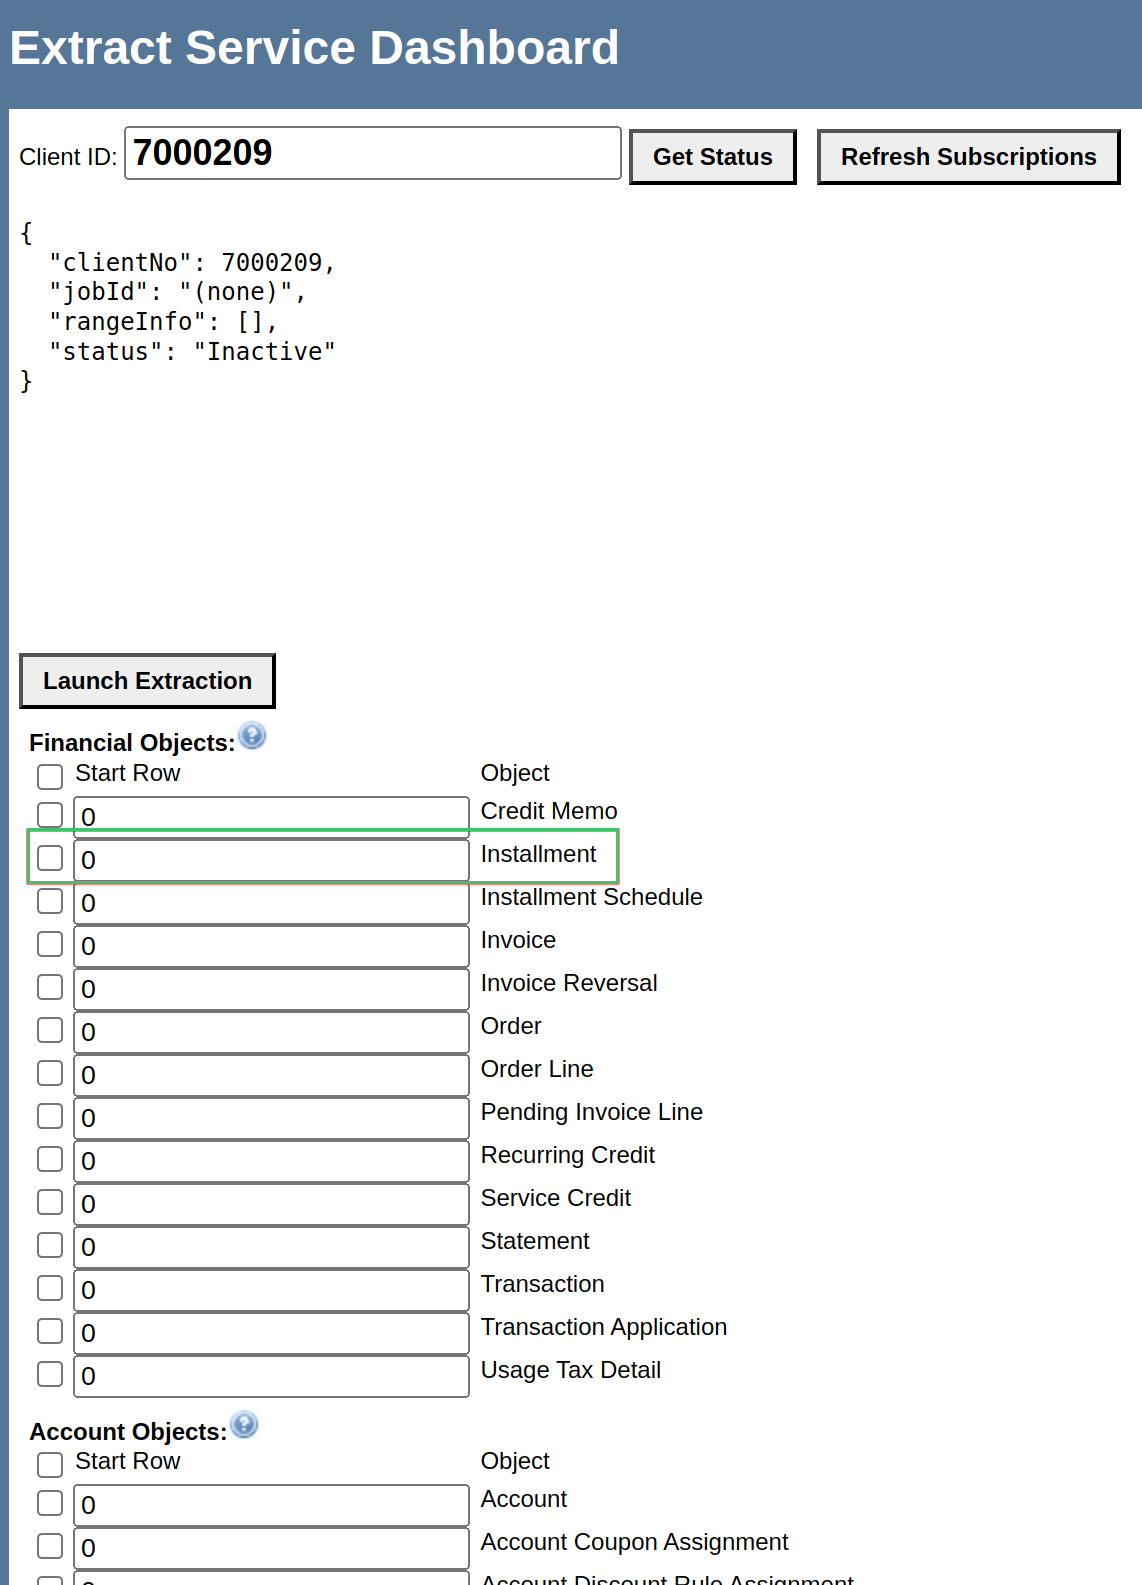Check the Pending Invoice Line checkbox

(50, 1116)
